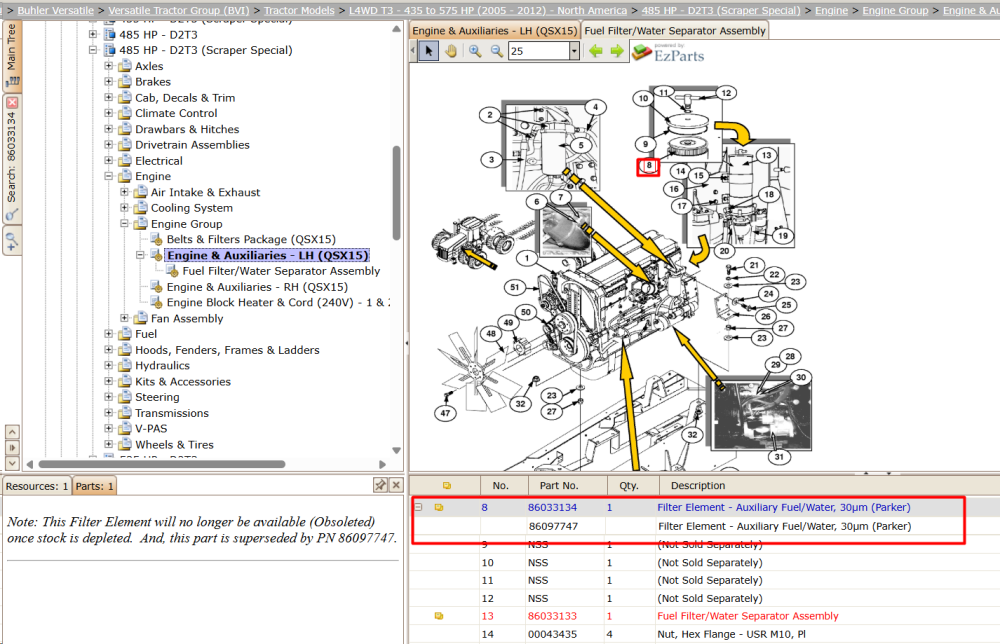Image resolution: width=1000 pixels, height=644 pixels.
Task: Open the L4WD T3 435 to 575 HP breadcrumb
Action: coord(488,10)
